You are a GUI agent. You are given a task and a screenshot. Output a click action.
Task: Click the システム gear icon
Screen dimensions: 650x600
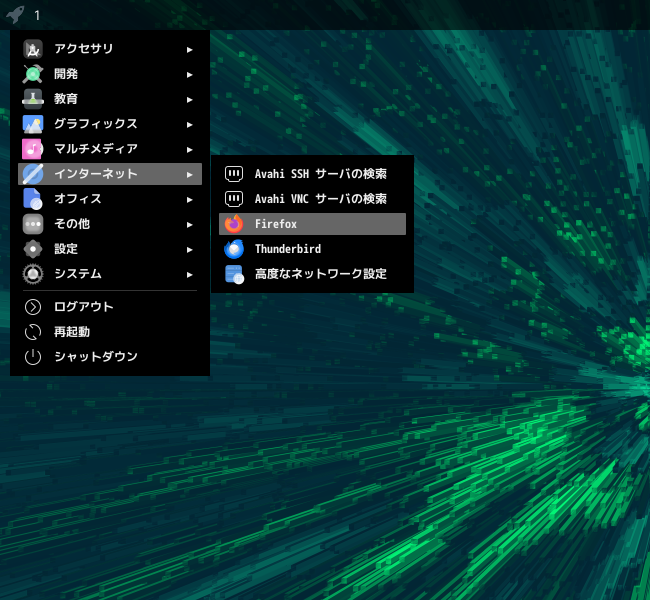33,274
